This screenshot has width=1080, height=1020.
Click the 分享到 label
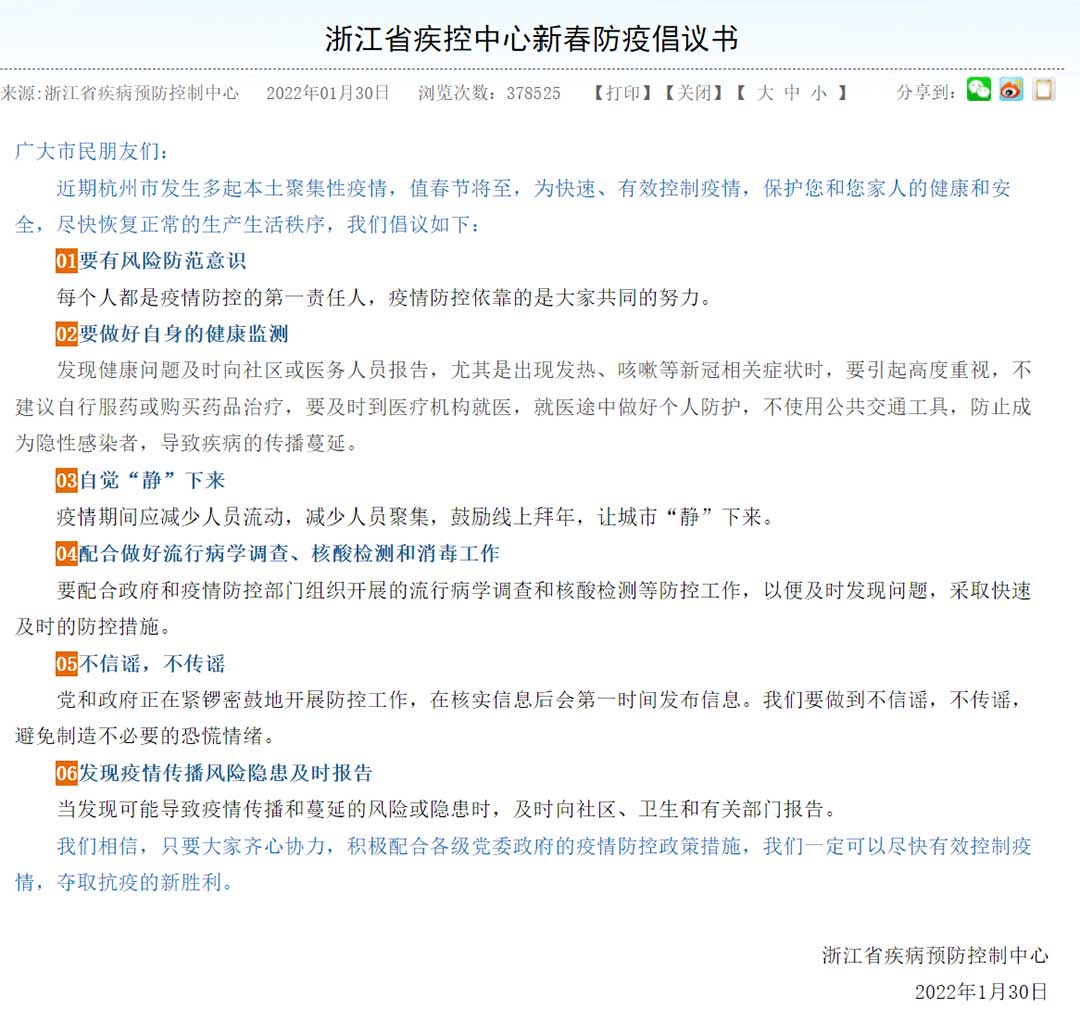point(926,92)
